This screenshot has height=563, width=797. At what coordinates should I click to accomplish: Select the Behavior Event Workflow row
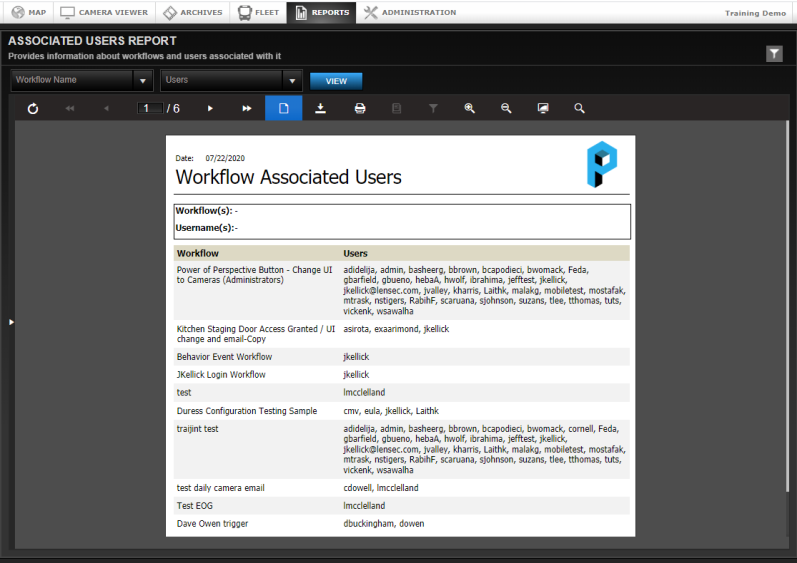point(402,357)
